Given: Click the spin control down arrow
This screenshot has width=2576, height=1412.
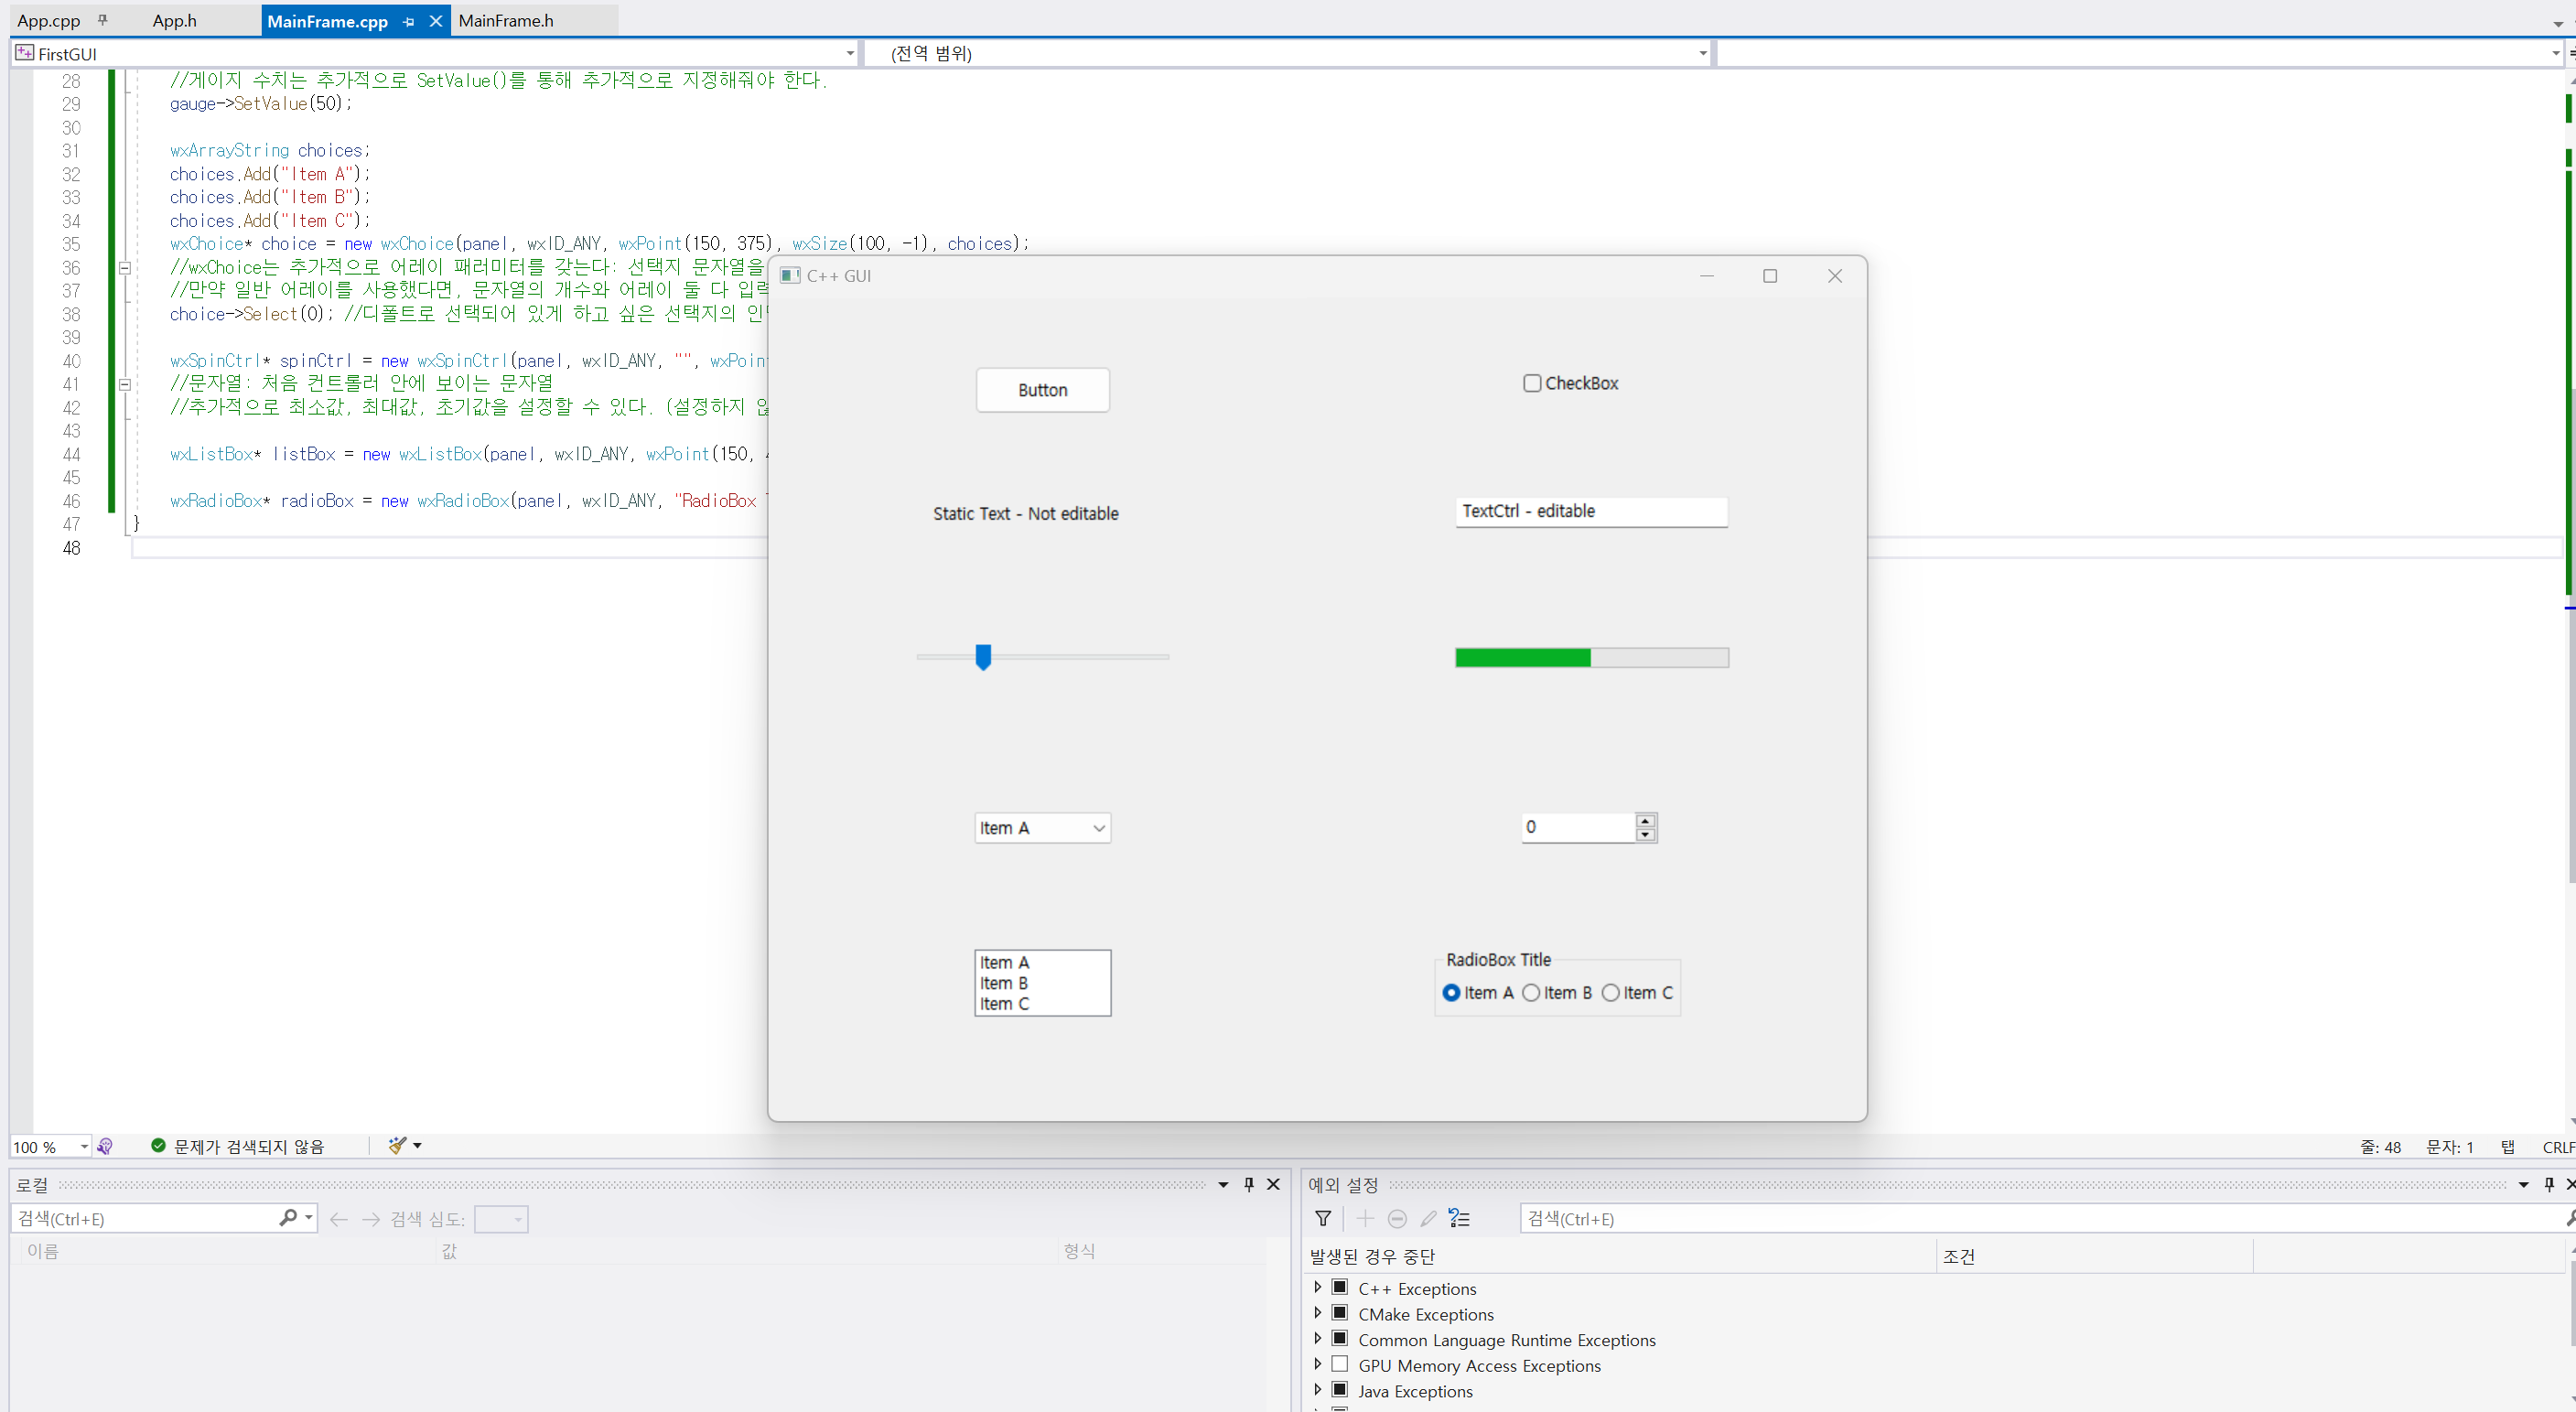Looking at the screenshot, I should click(1645, 834).
